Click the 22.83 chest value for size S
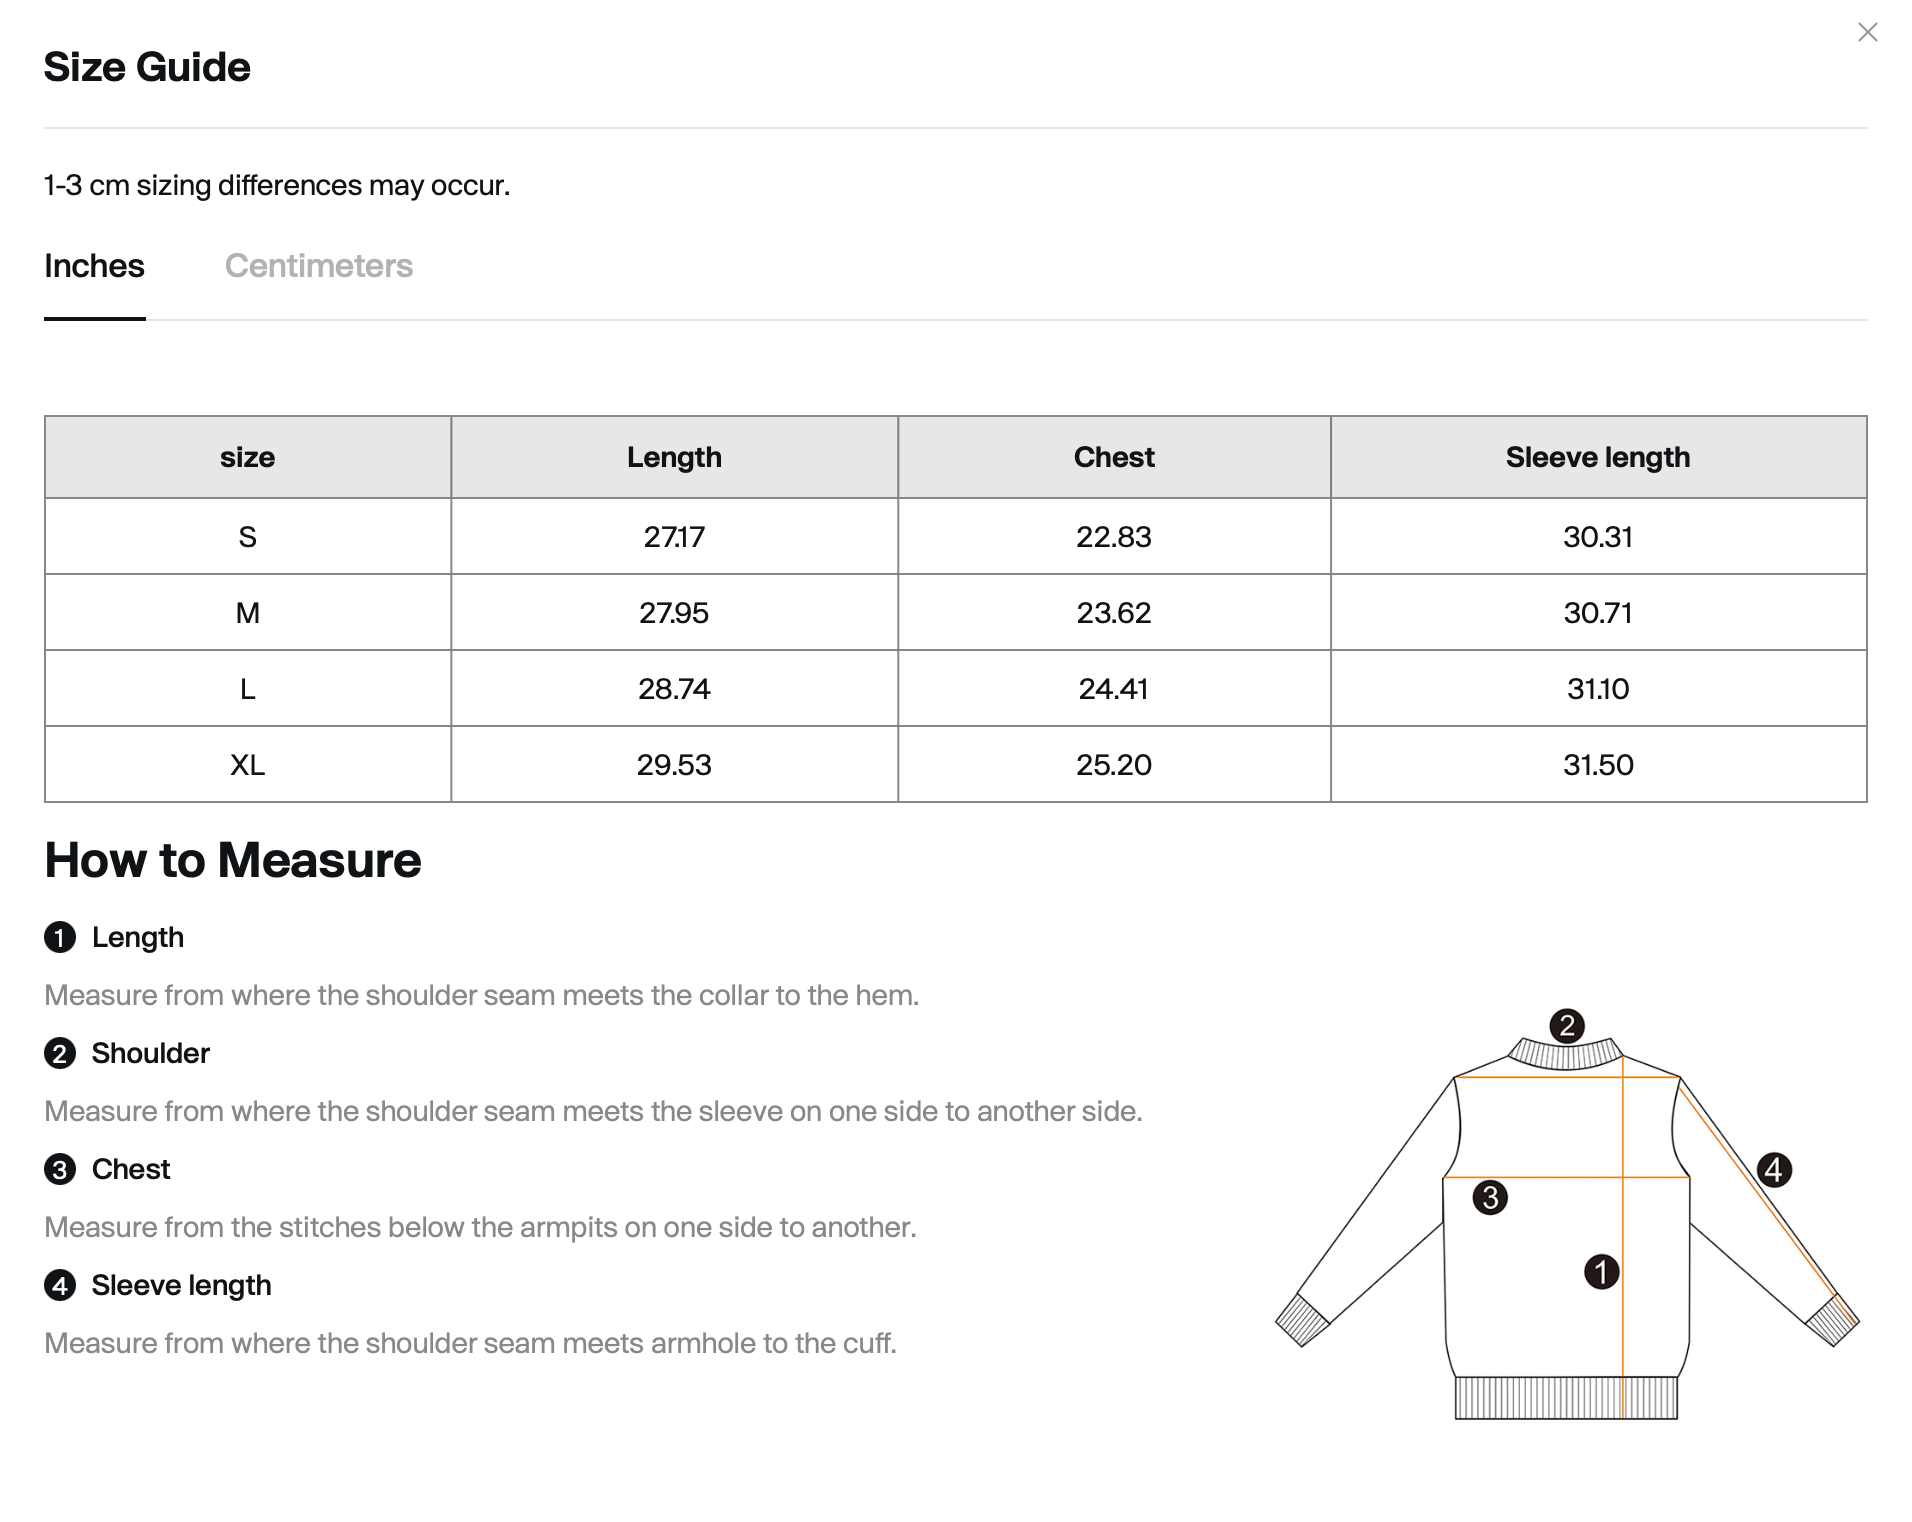This screenshot has height=1522, width=1912. click(x=1114, y=537)
